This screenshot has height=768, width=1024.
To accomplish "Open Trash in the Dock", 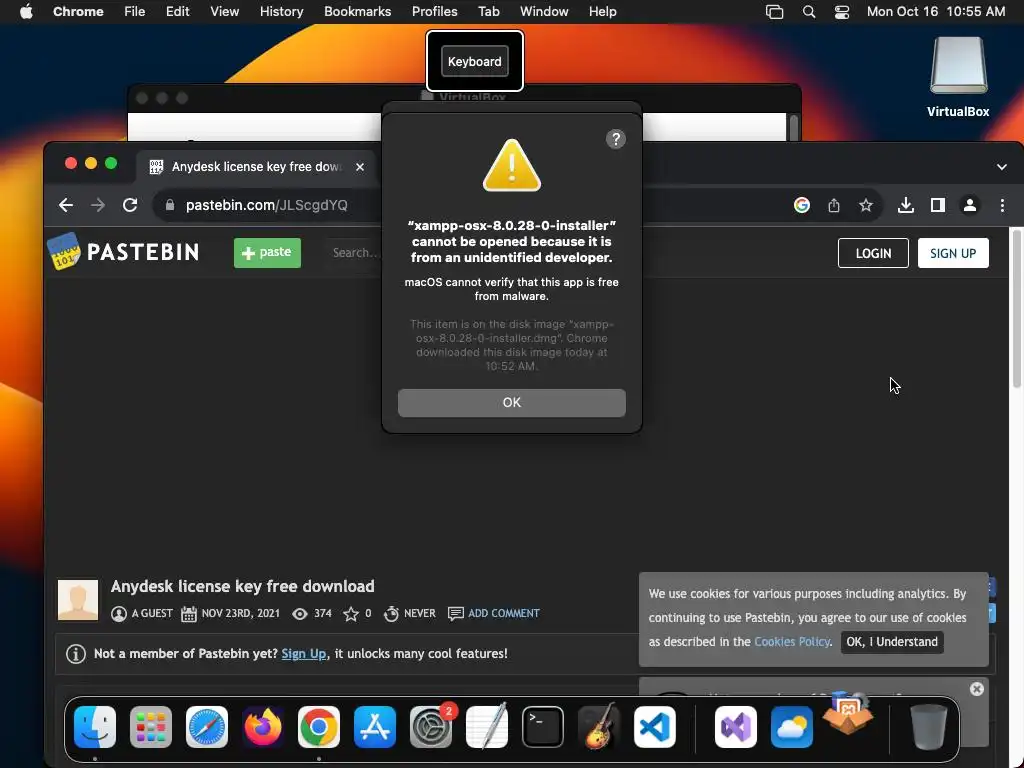I will (929, 727).
